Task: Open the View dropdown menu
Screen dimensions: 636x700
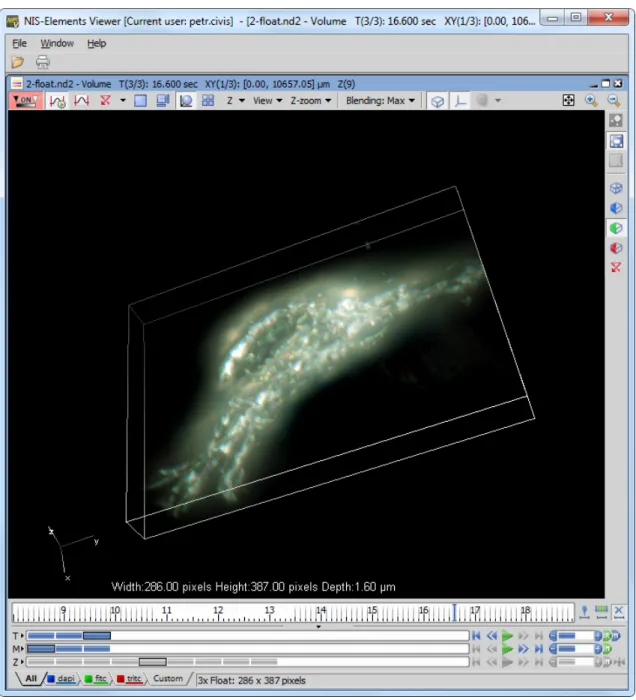Action: pyautogui.click(x=267, y=100)
